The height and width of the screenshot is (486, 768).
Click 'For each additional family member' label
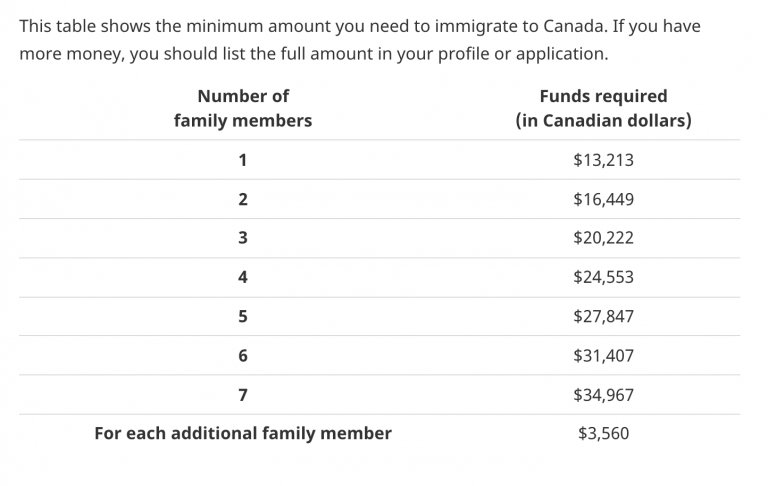[x=243, y=434]
